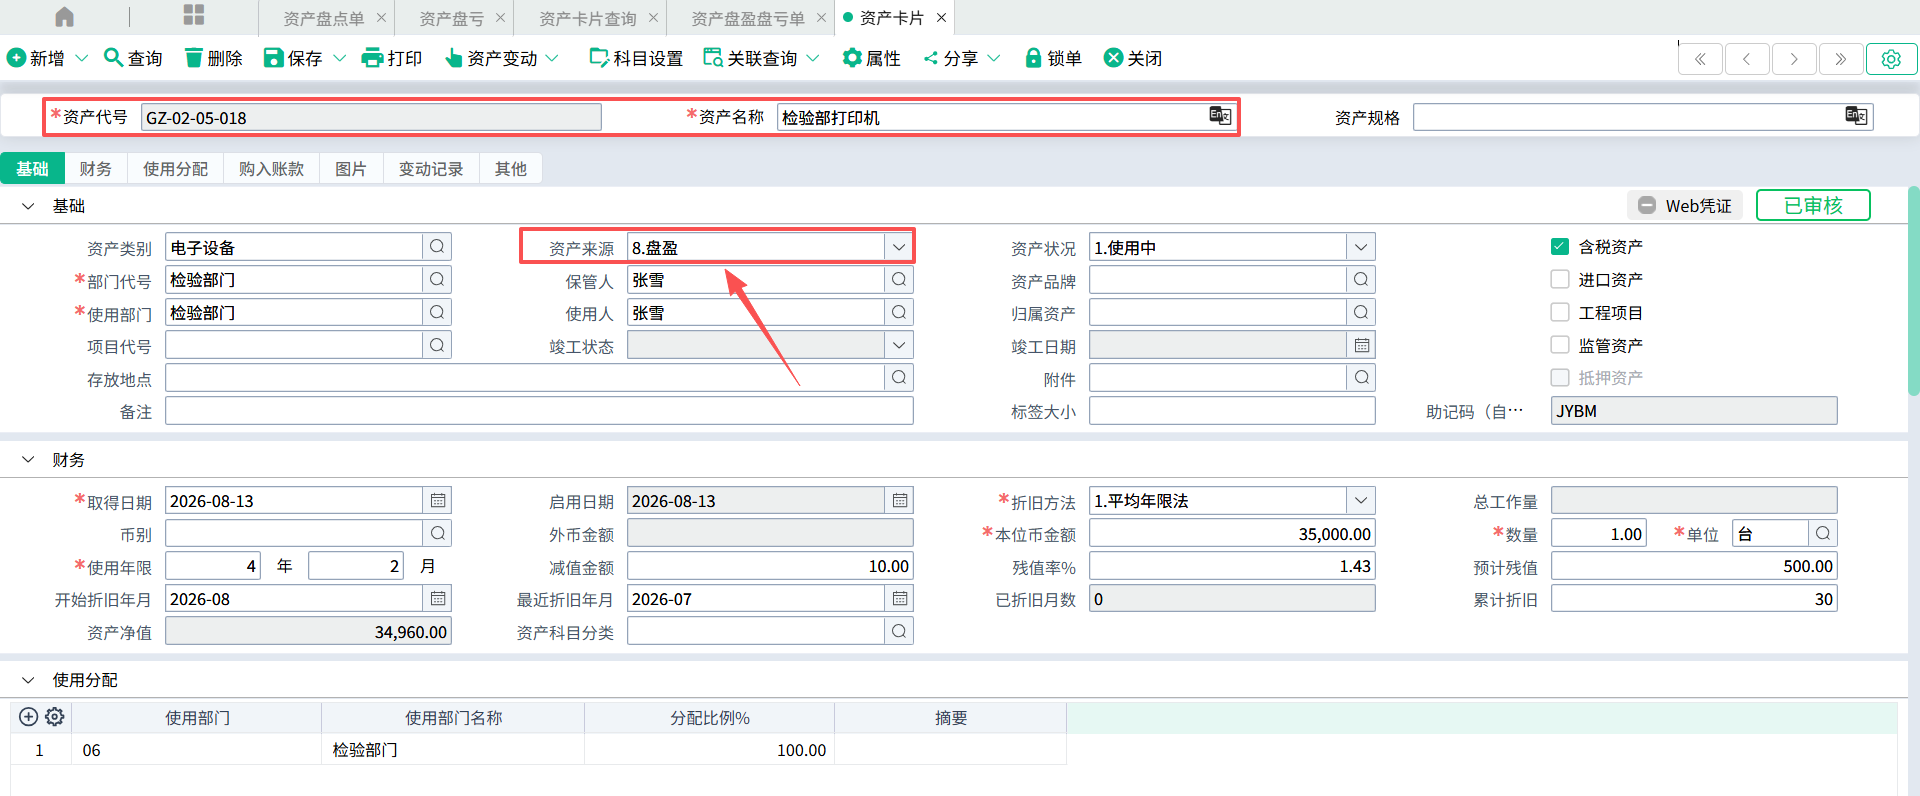Click the 已审核 status button
Viewport: 1920px width, 796px height.
(x=1813, y=205)
